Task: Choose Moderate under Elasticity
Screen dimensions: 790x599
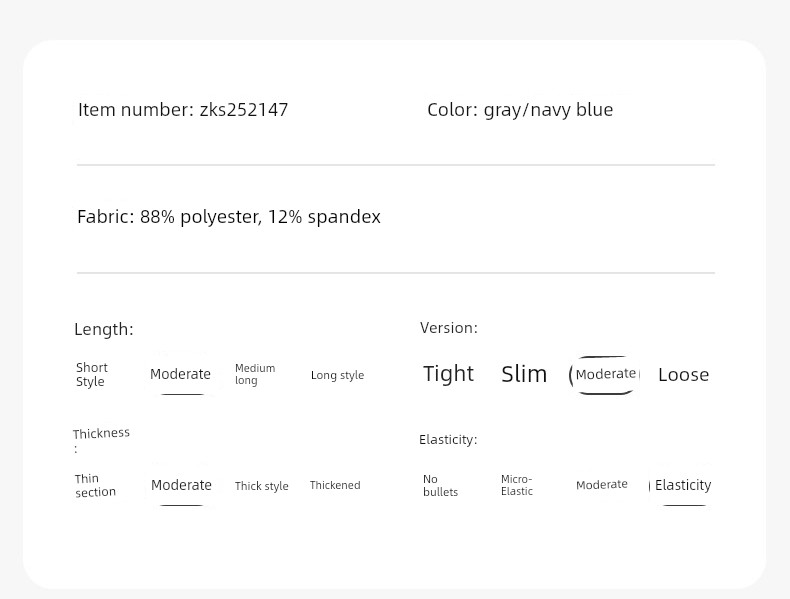Action: [602, 485]
